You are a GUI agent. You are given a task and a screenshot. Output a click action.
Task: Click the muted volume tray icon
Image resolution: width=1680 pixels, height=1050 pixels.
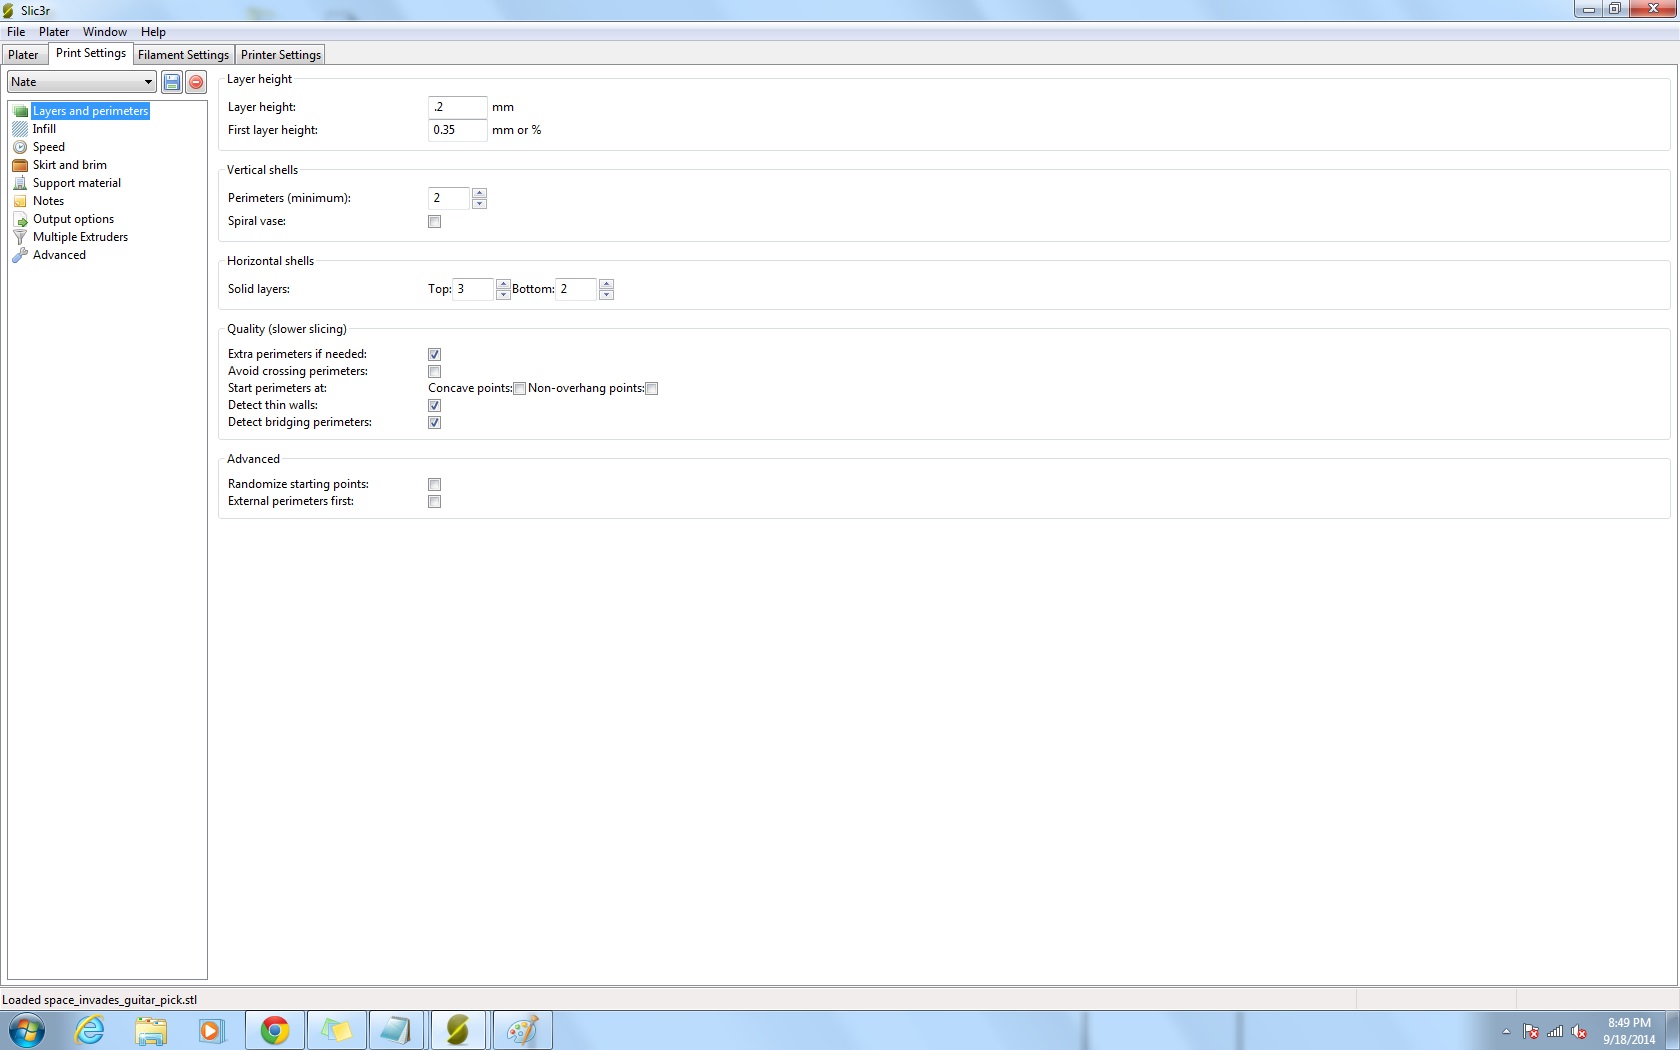tap(1580, 1031)
